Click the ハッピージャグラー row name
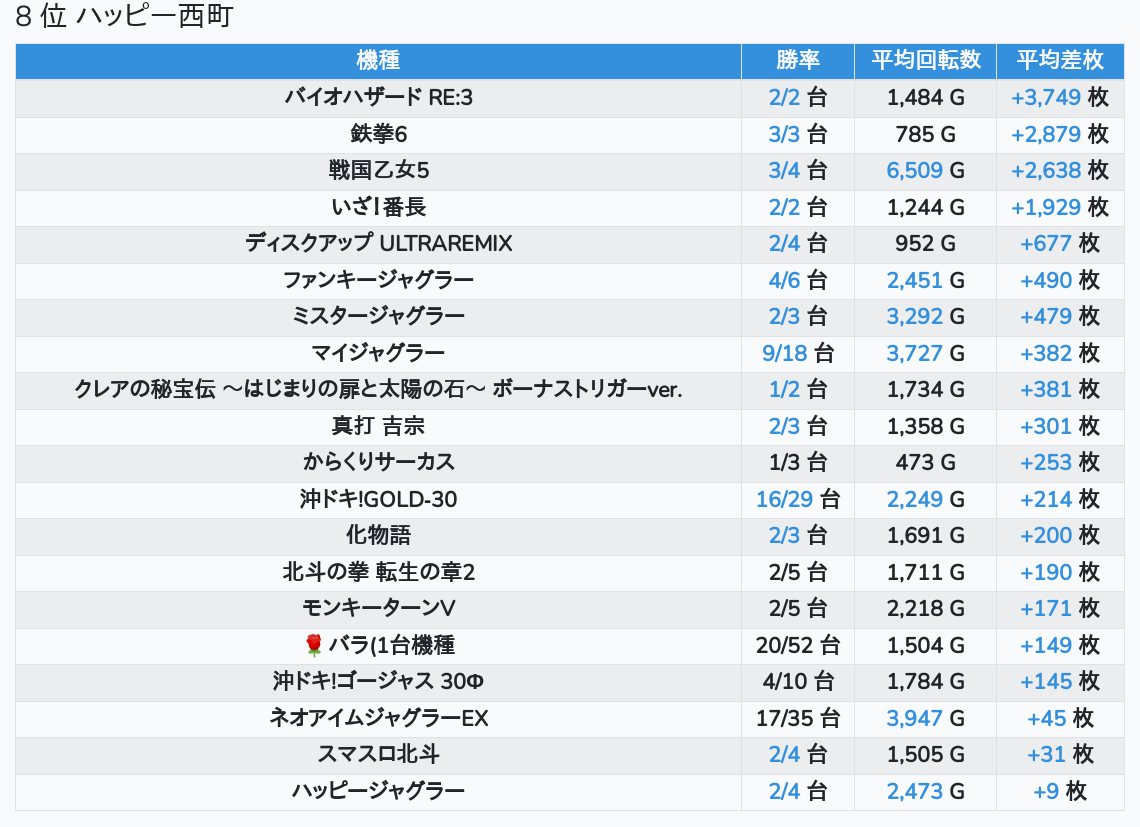Screen dimensions: 1140x827 [x=378, y=791]
